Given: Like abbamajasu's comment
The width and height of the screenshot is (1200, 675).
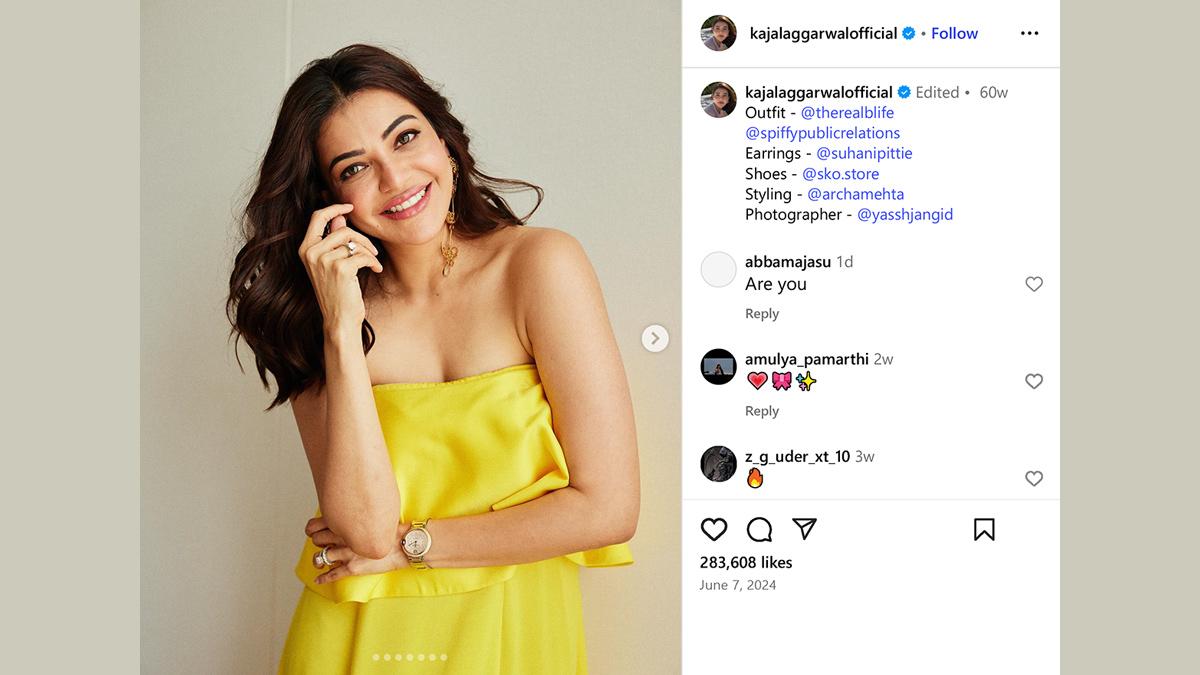Looking at the screenshot, I should pos(1034,284).
